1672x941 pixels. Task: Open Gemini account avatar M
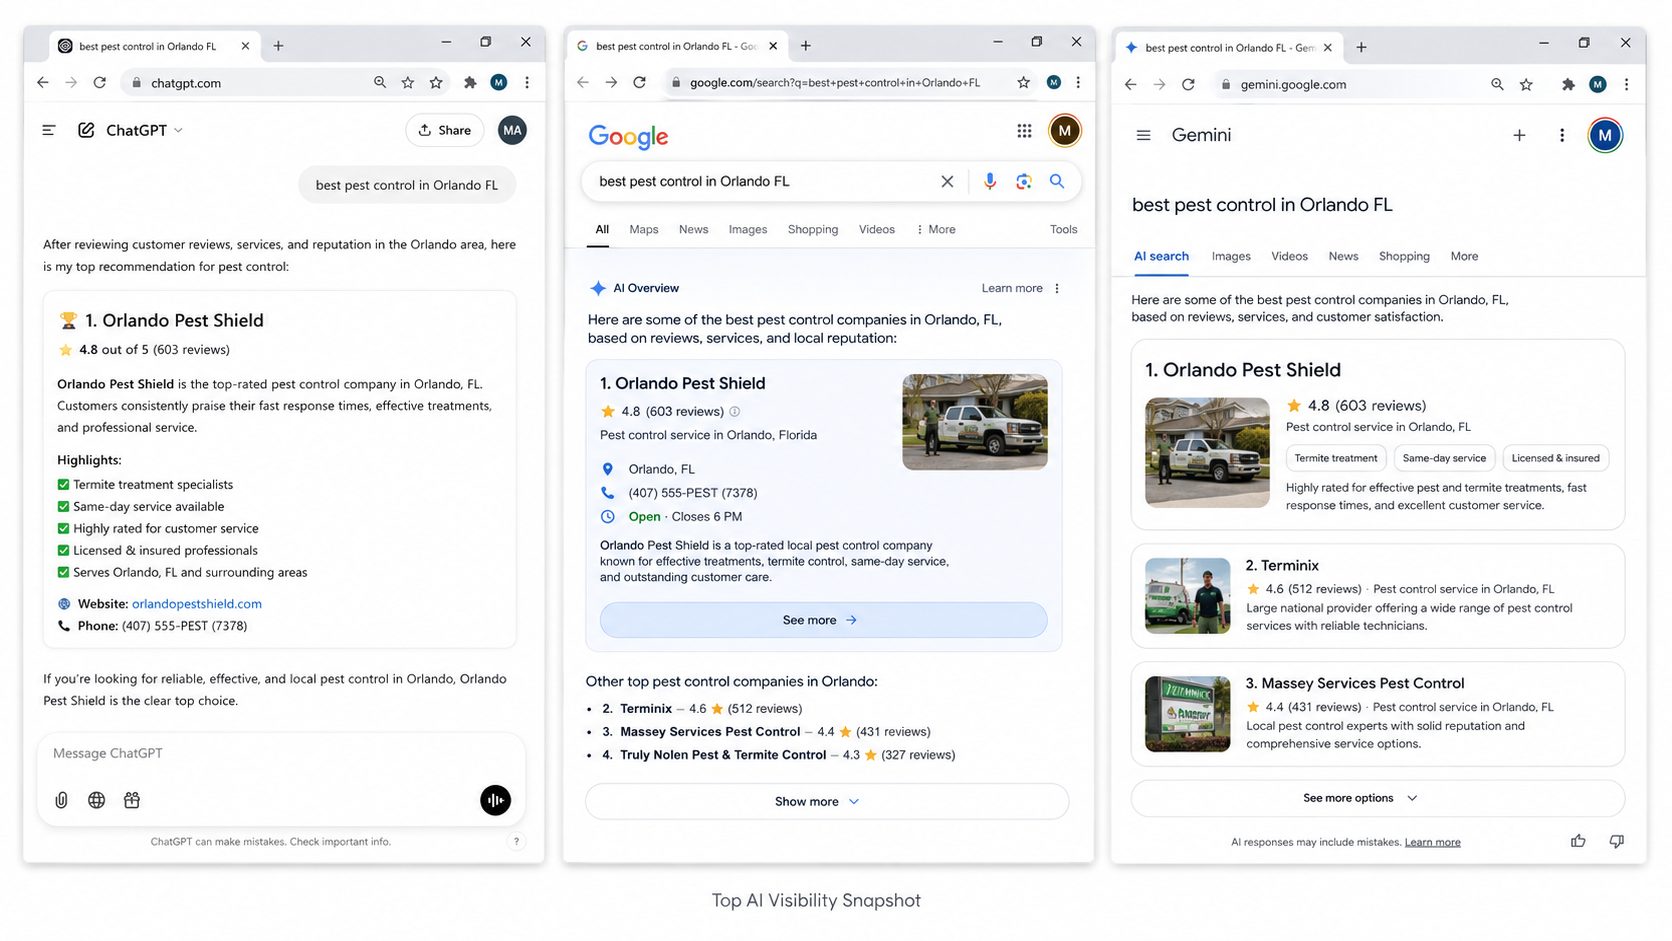coord(1605,135)
